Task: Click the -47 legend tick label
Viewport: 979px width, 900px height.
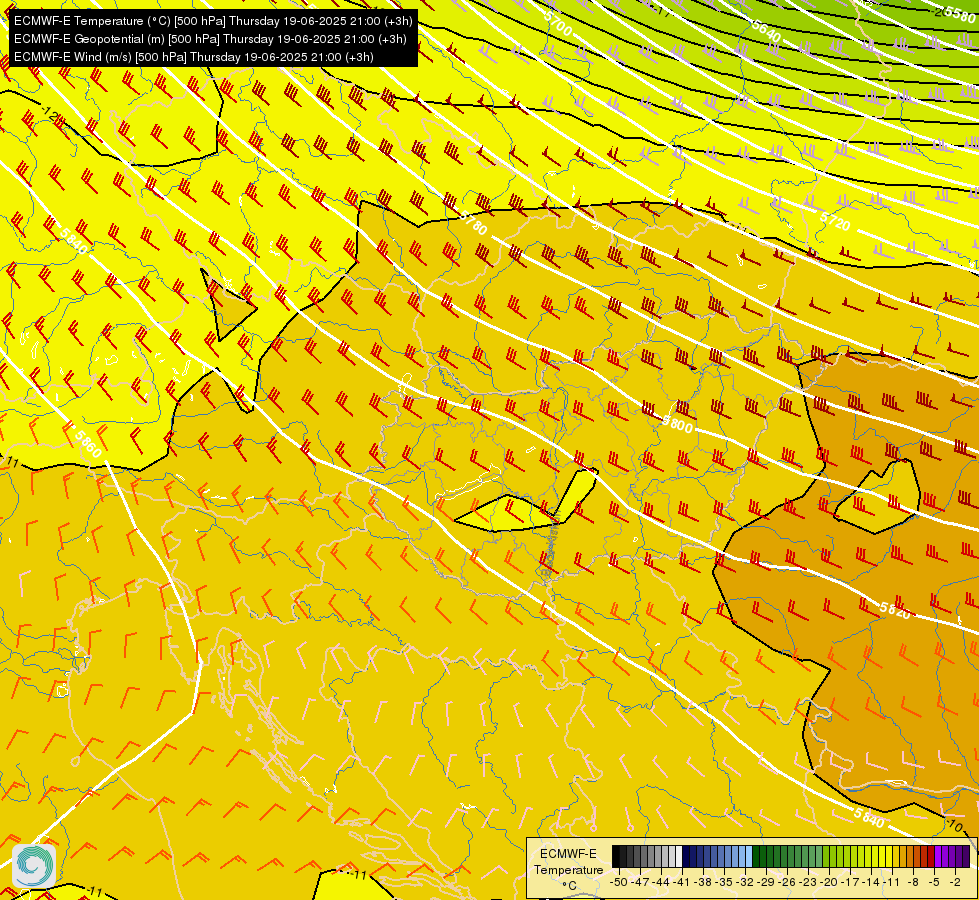Action: (x=640, y=882)
